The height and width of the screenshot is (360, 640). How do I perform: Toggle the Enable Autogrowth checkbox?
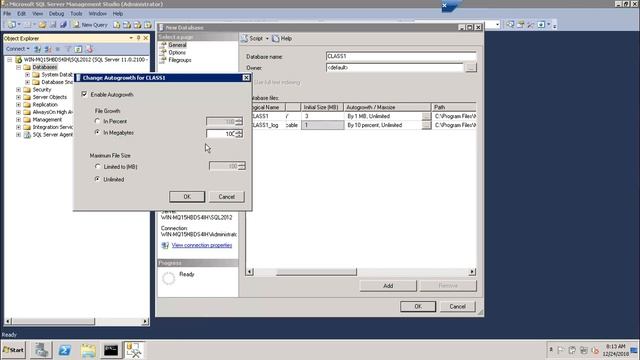coord(84,94)
